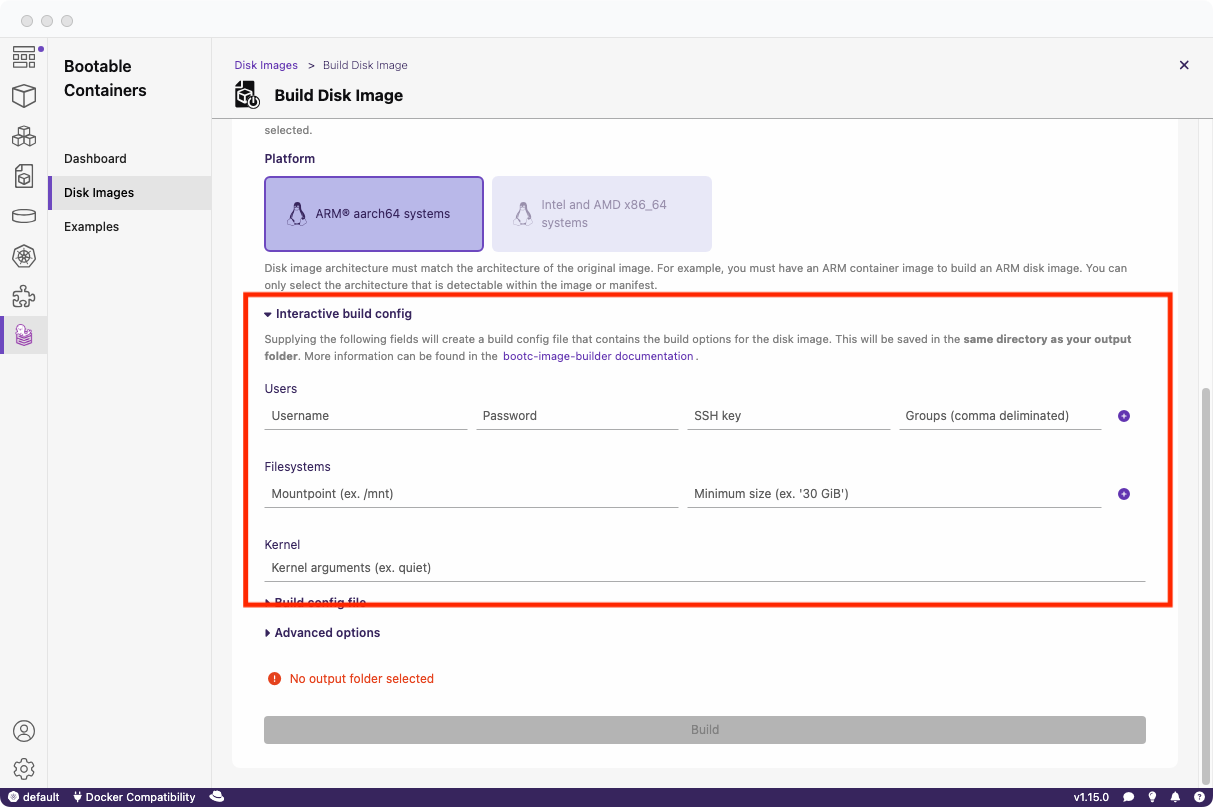1213x807 pixels.
Task: Select the Pods icon in the sidebar
Action: [24, 136]
